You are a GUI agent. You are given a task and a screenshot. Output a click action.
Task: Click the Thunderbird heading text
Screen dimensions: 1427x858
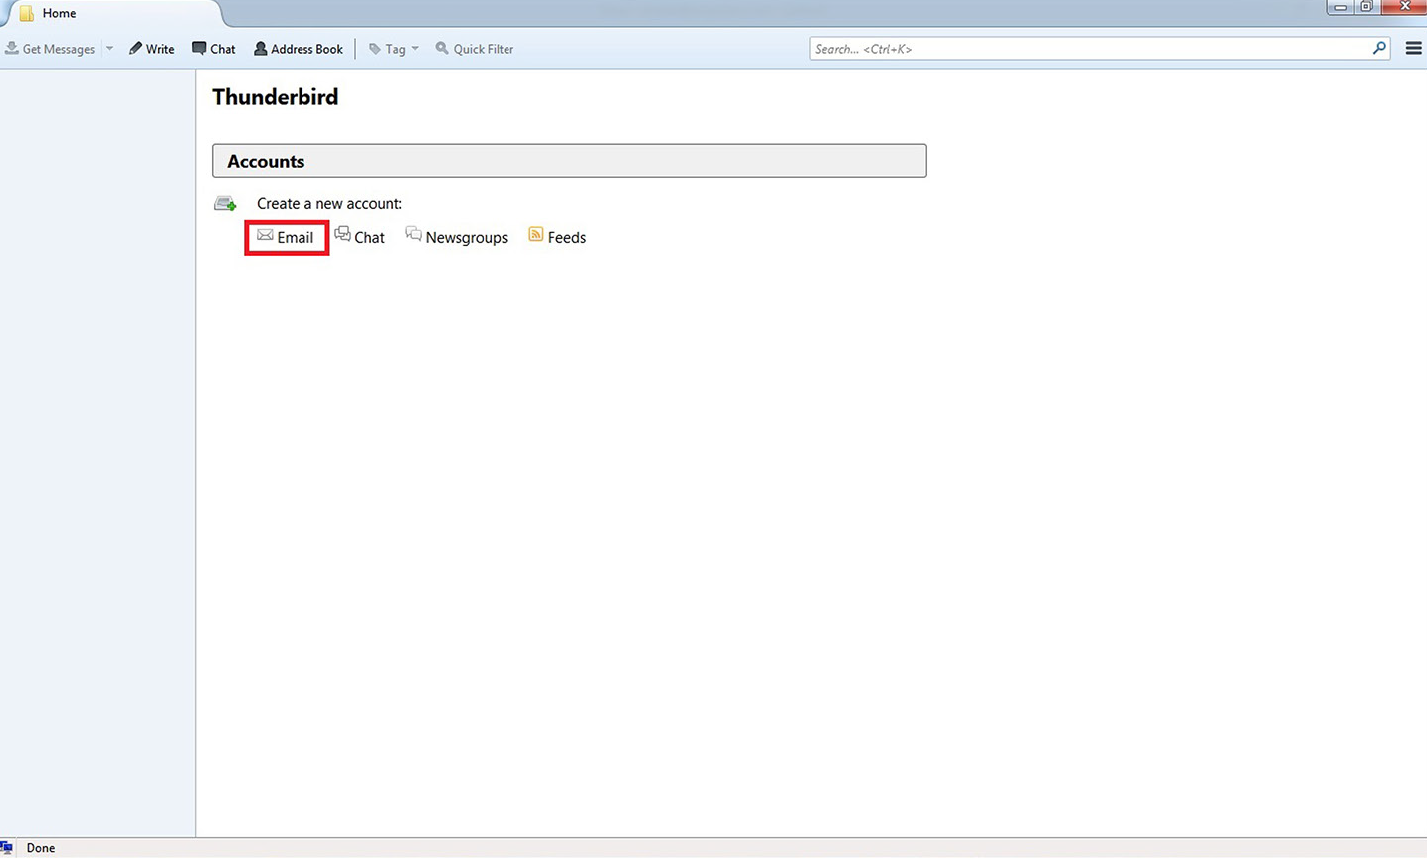pos(275,97)
